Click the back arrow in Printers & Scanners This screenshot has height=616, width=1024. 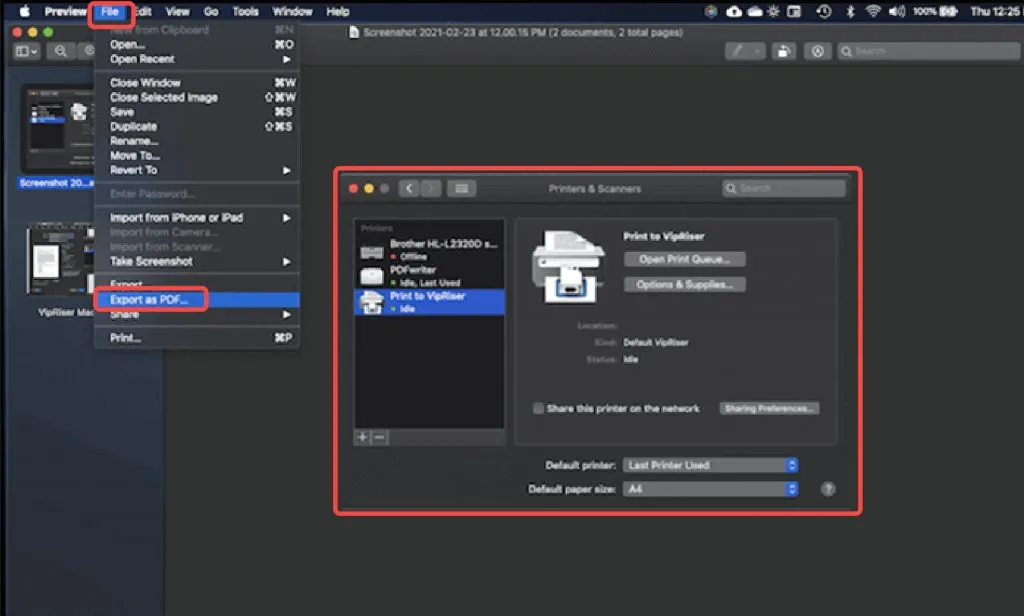click(x=410, y=188)
